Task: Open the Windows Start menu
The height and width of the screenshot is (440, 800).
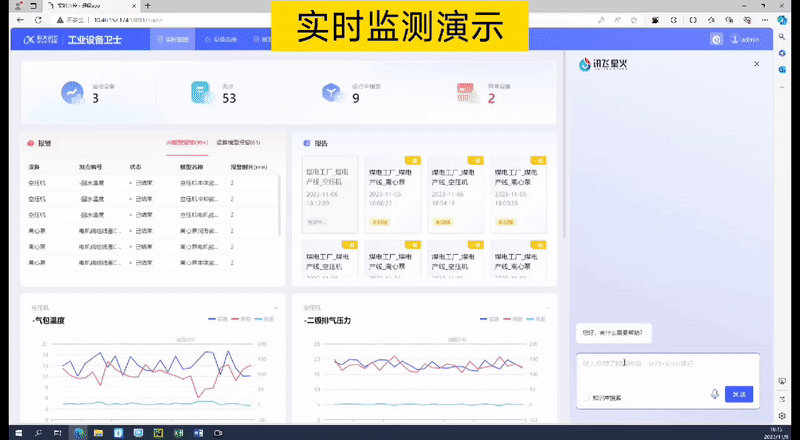Action: pyautogui.click(x=18, y=433)
